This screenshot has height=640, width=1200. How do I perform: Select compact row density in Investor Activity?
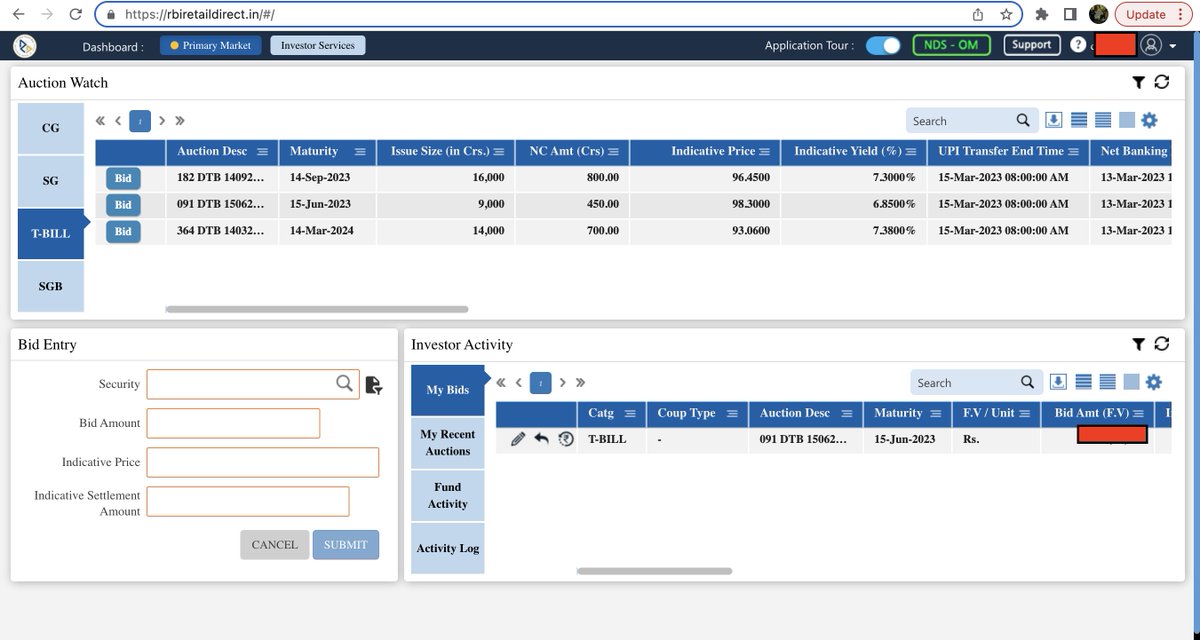(x=1083, y=382)
